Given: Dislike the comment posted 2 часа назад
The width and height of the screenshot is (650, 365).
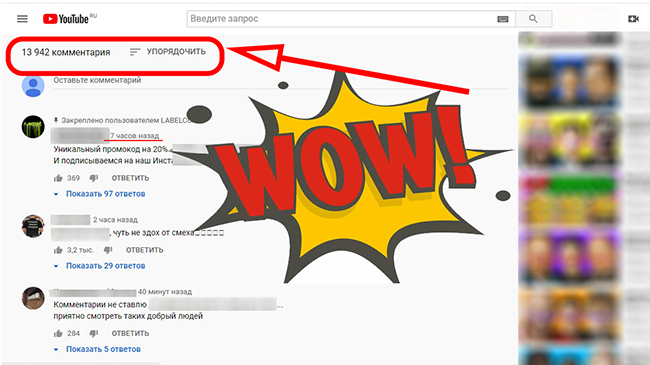Looking at the screenshot, I should pyautogui.click(x=108, y=250).
